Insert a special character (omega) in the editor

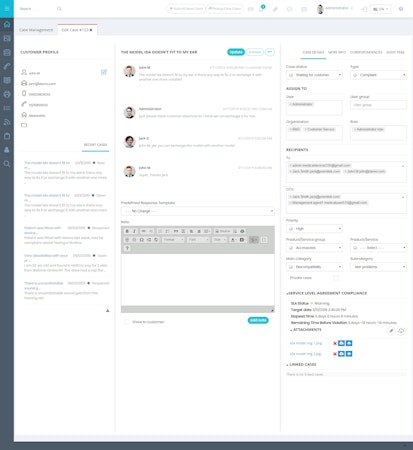pyautogui.click(x=142, y=240)
